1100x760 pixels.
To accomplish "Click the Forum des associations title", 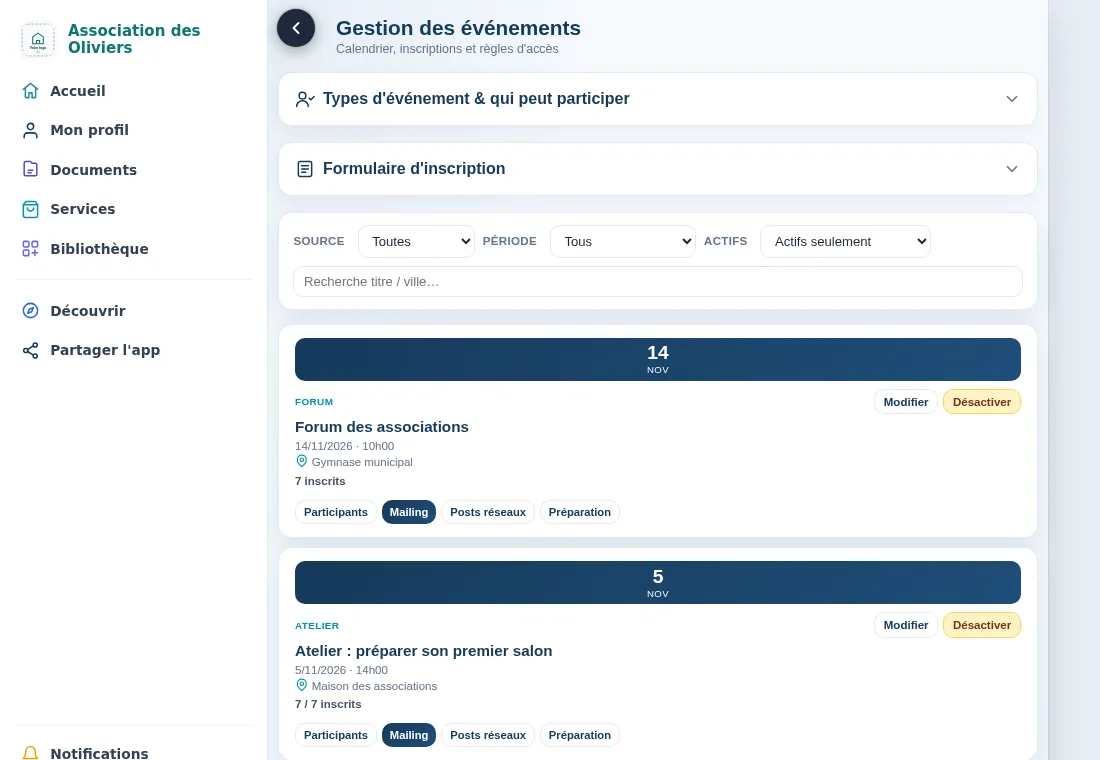I will [382, 427].
